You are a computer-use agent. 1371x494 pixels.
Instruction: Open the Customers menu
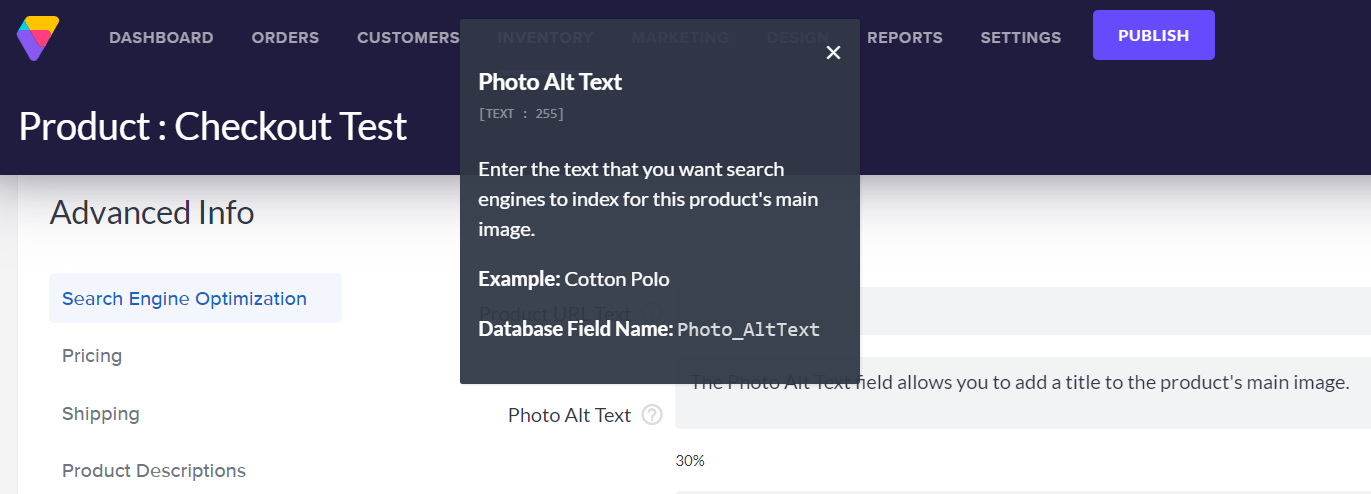pyautogui.click(x=407, y=38)
